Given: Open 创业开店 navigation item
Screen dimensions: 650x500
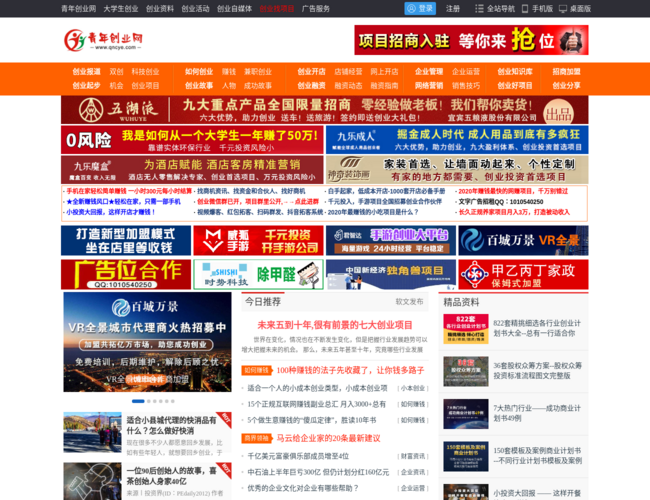Looking at the screenshot, I should click(x=311, y=71).
